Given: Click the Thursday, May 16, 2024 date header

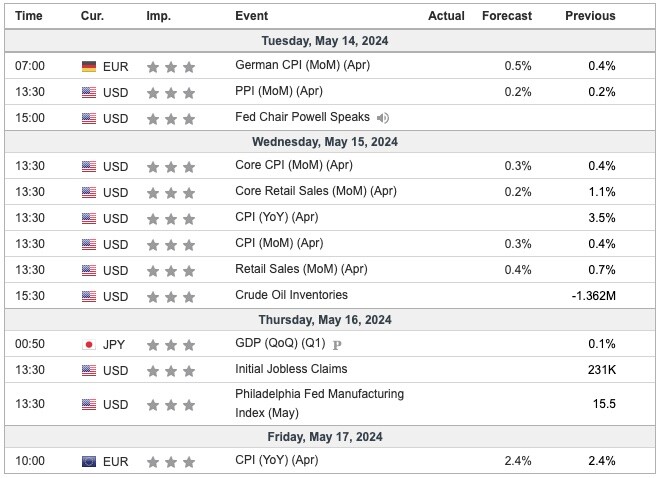Looking at the screenshot, I should [x=325, y=320].
